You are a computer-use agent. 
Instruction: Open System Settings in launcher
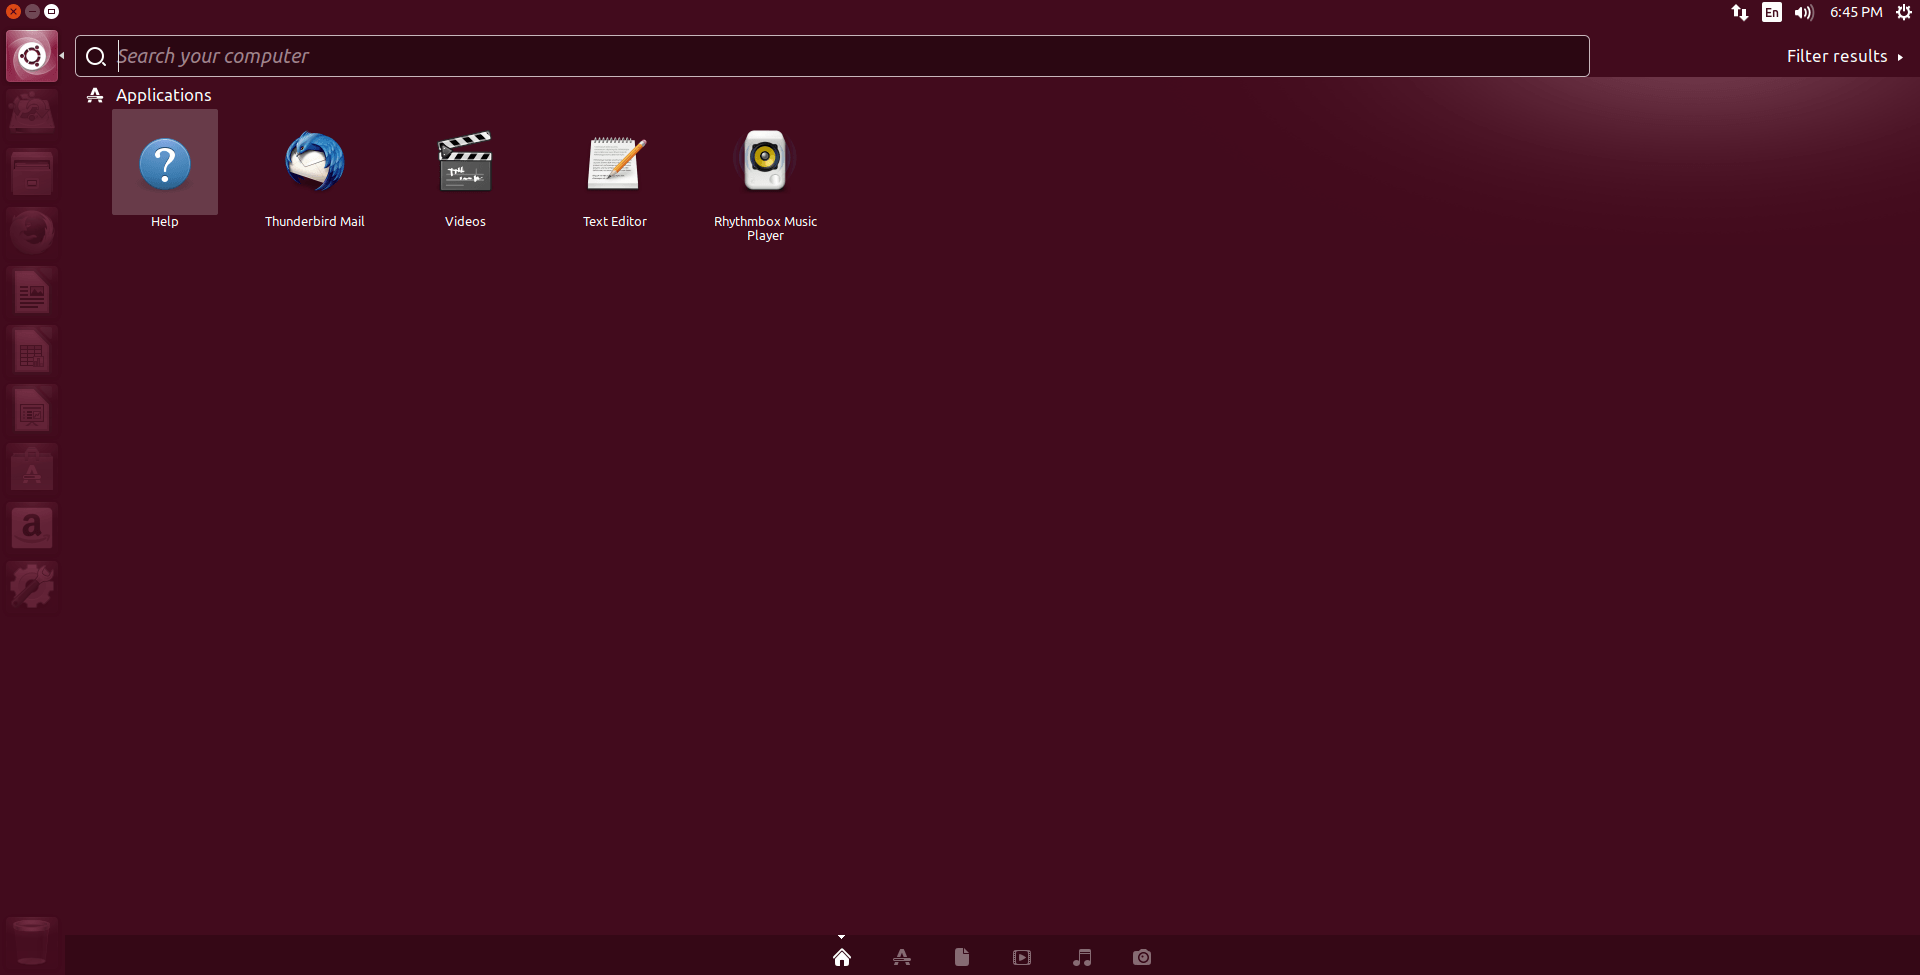pyautogui.click(x=32, y=586)
